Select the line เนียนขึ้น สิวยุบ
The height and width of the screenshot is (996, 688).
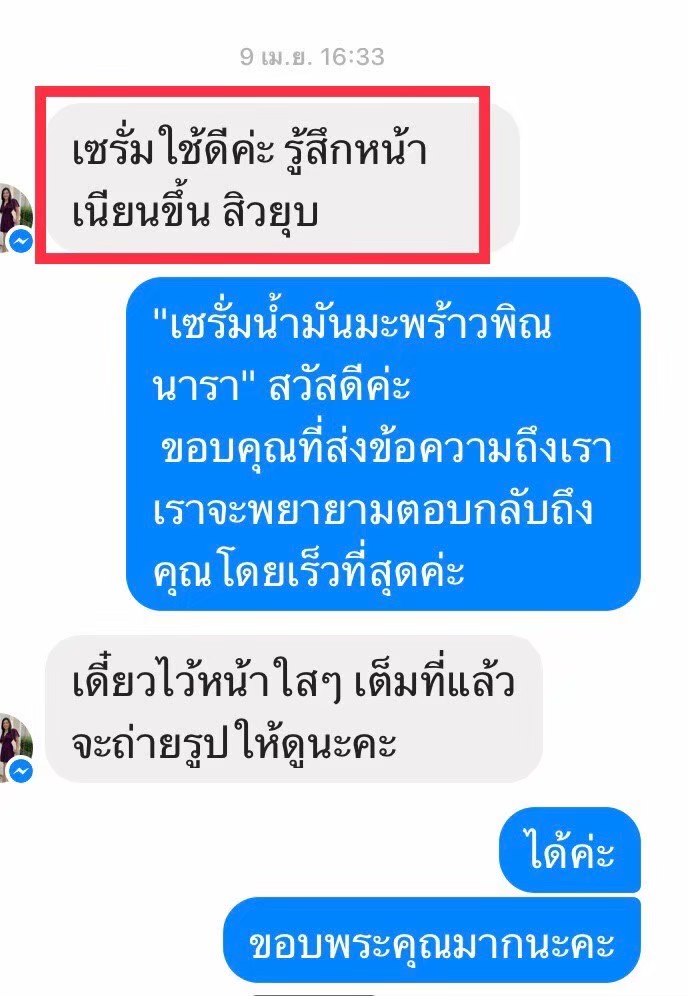click(x=195, y=210)
